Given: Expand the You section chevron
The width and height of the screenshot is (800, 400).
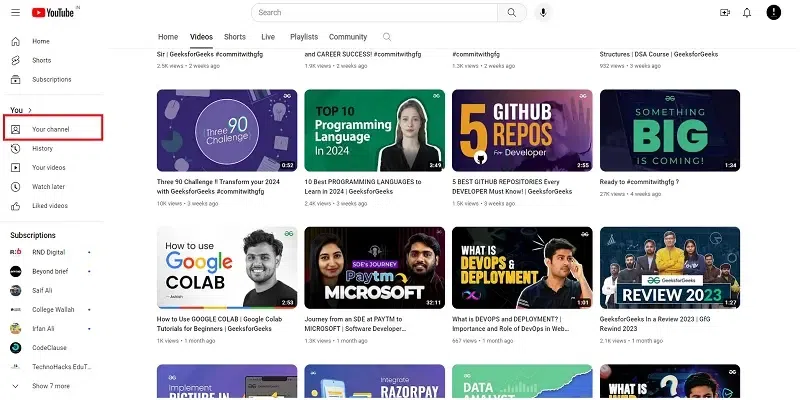Looking at the screenshot, I should [30, 110].
